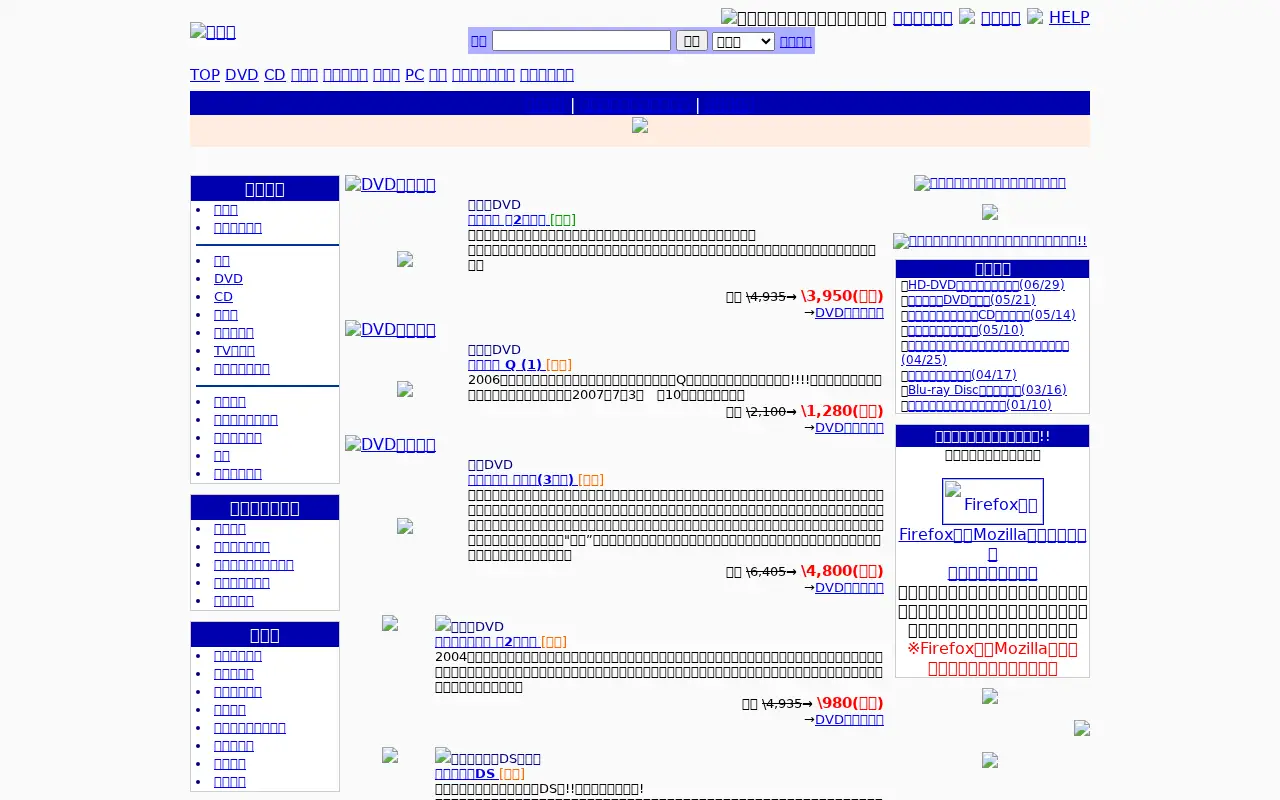Select DVD in the left sidebar list
Screen dimensions: 1280x800
pos(228,279)
